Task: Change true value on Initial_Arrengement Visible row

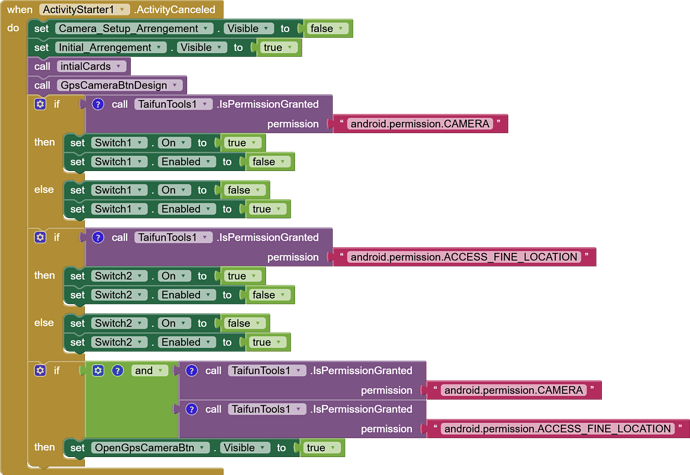Action: [278, 48]
